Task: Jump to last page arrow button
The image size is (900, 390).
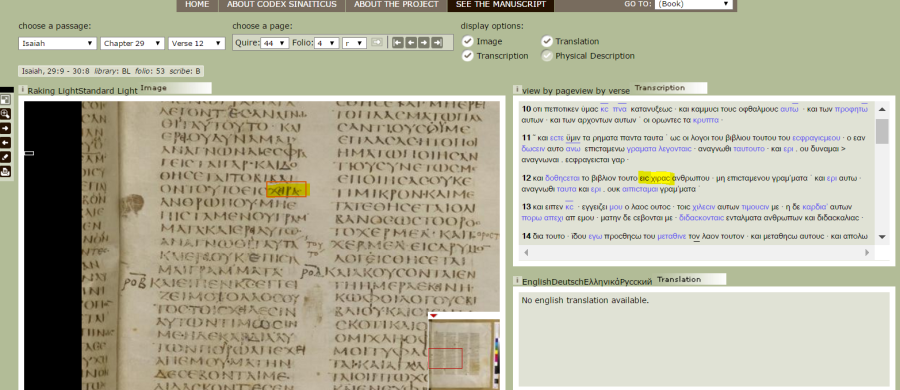Action: click(x=437, y=43)
